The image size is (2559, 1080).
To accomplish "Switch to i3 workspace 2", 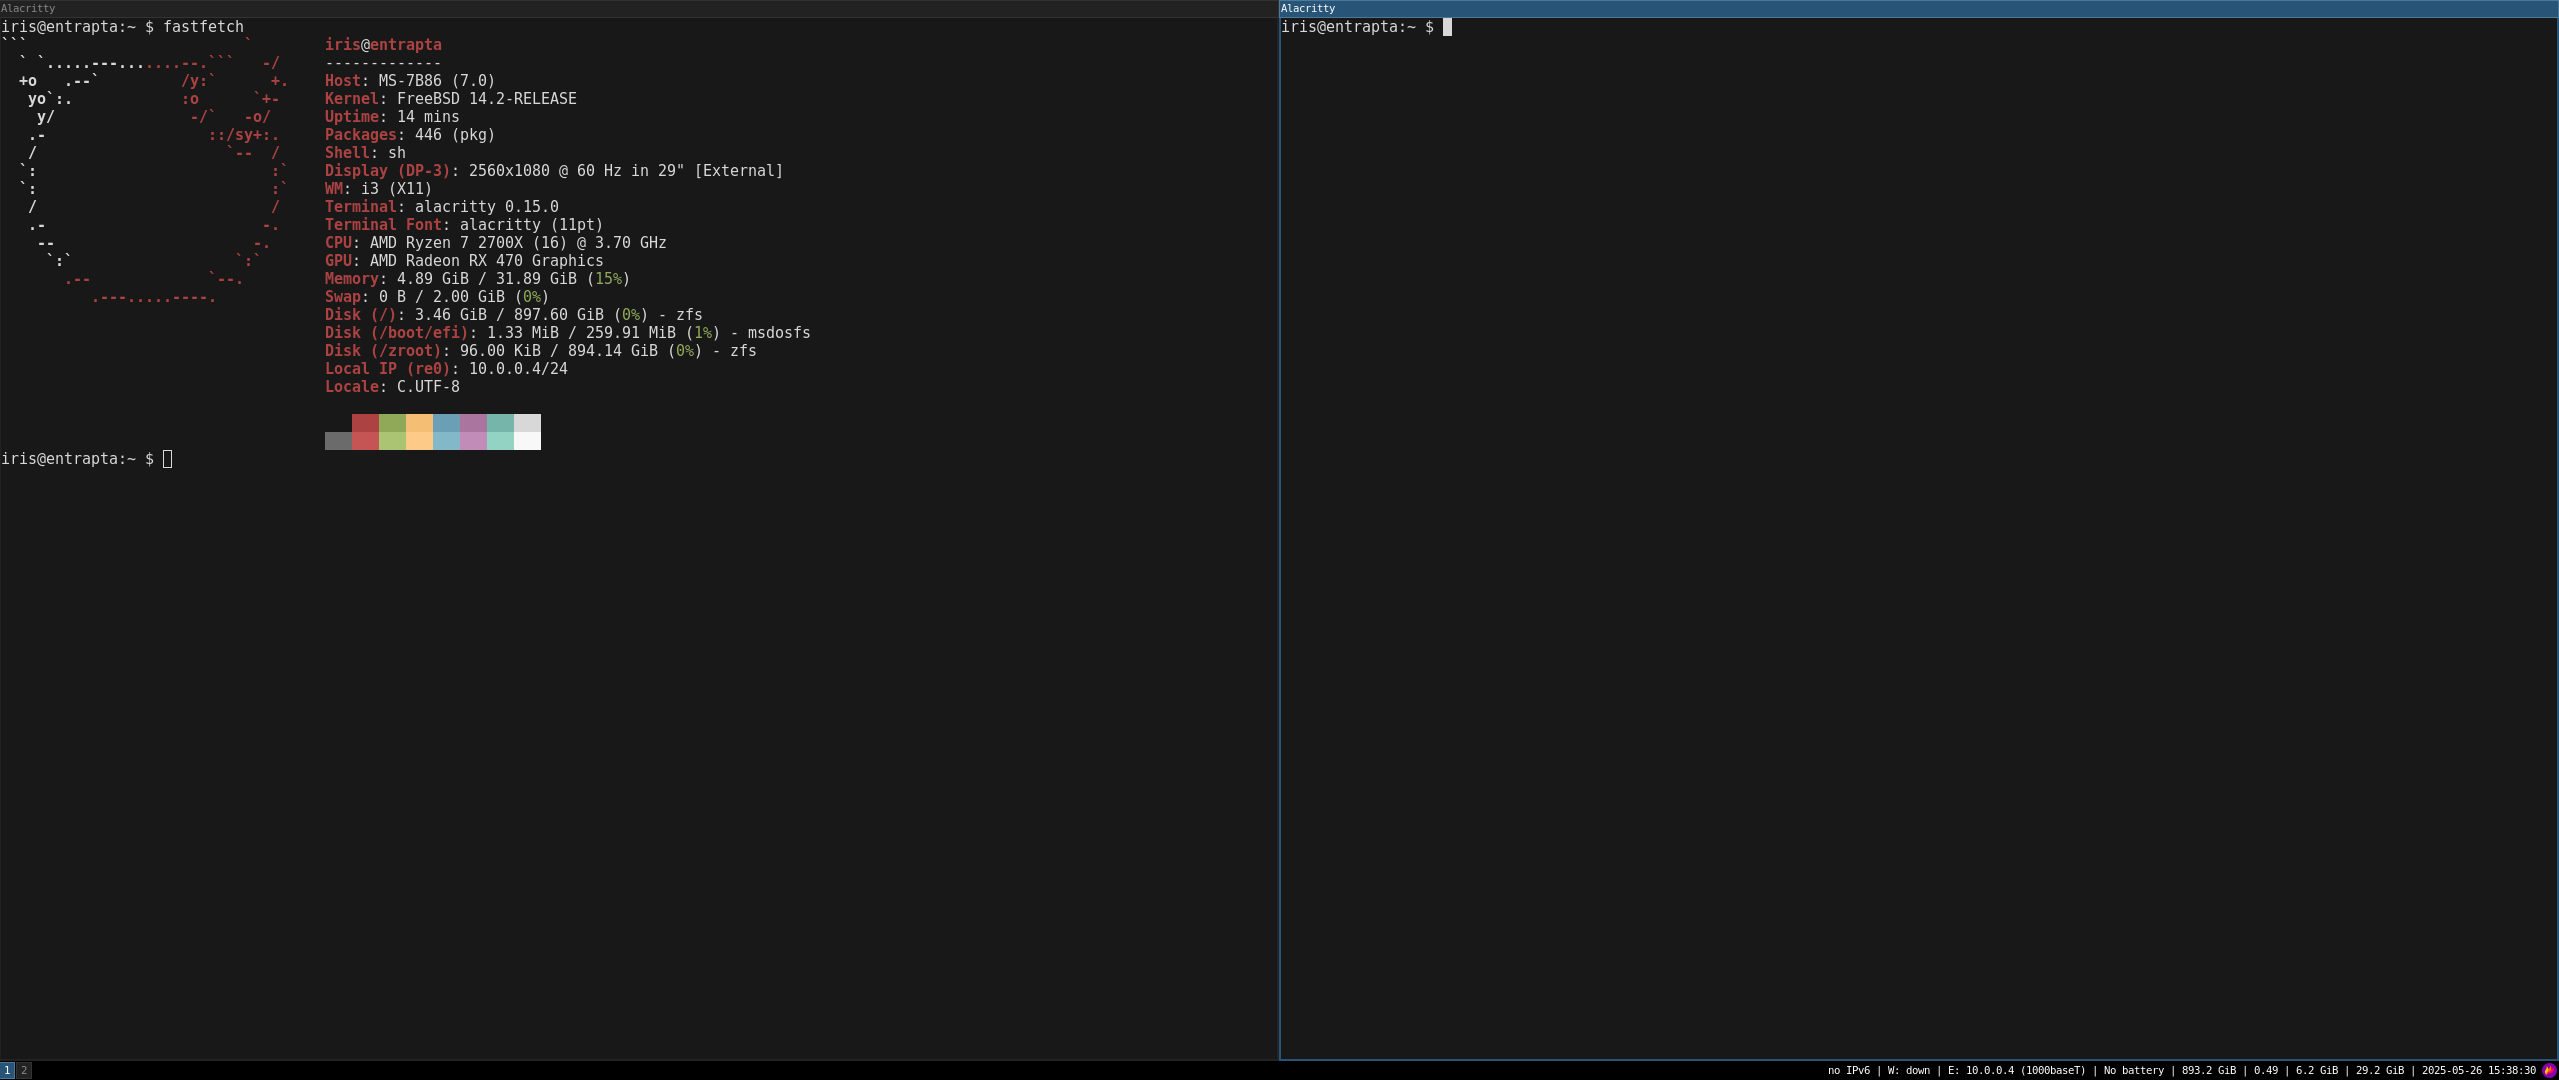I will (x=24, y=1070).
